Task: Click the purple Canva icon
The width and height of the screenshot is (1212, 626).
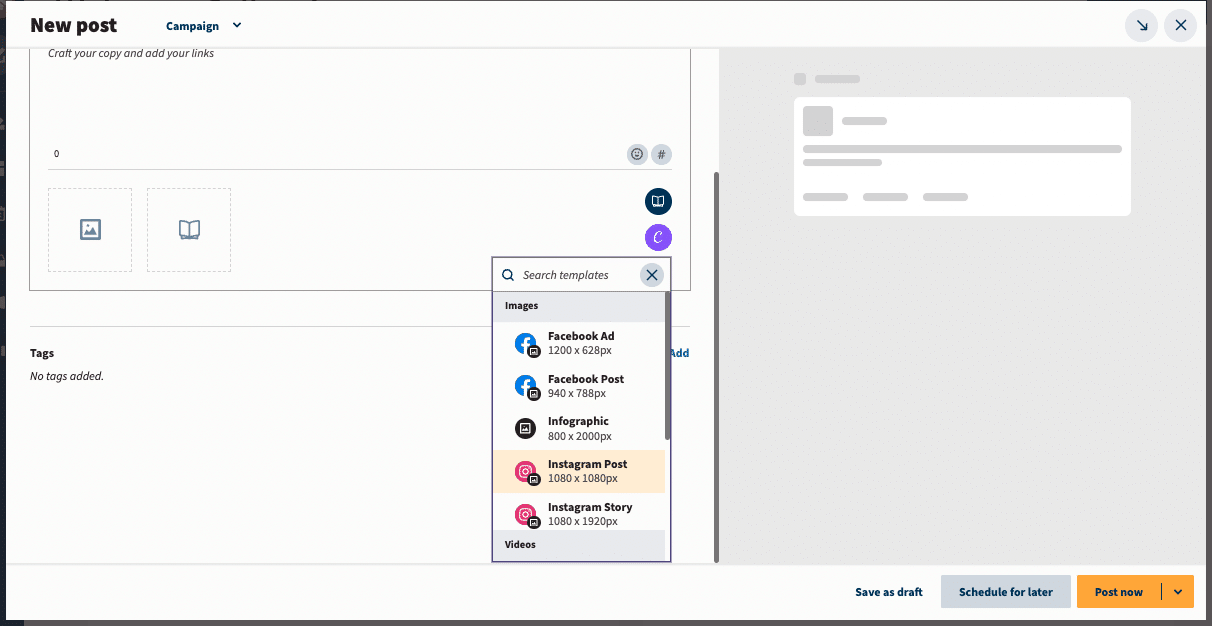Action: (x=658, y=237)
